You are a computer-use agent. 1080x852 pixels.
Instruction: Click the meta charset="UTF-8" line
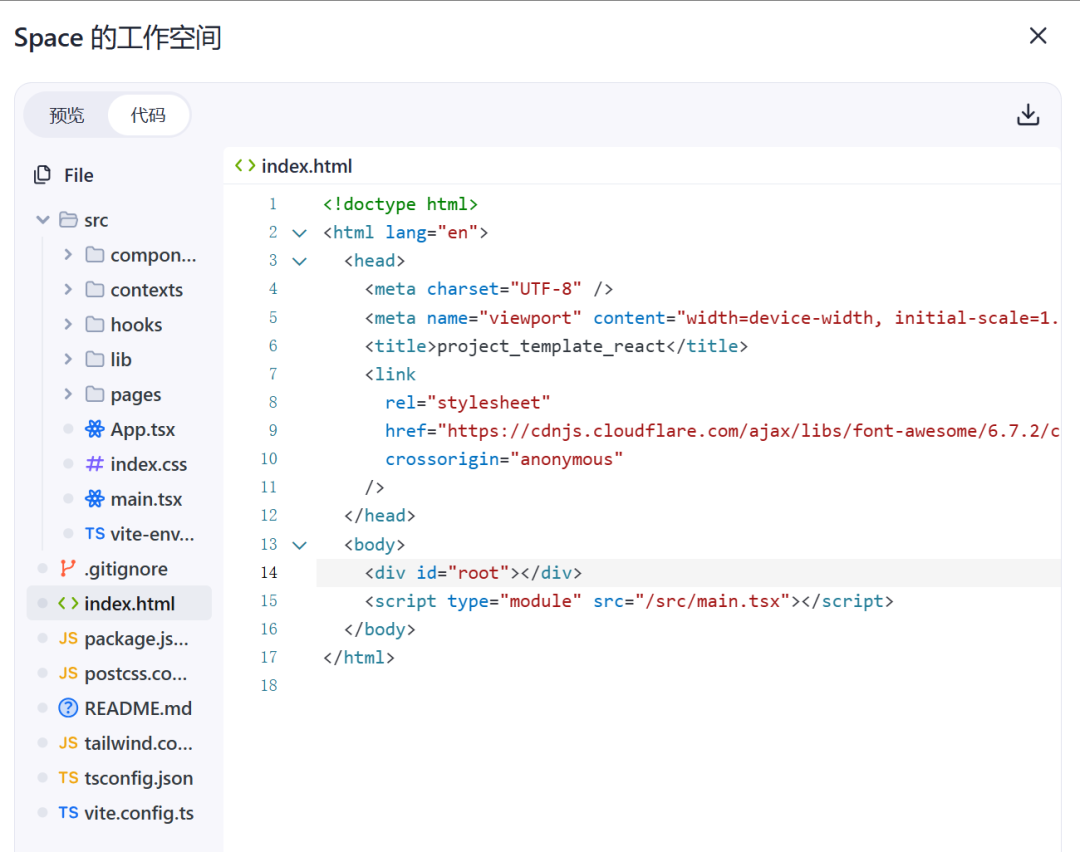click(489, 289)
